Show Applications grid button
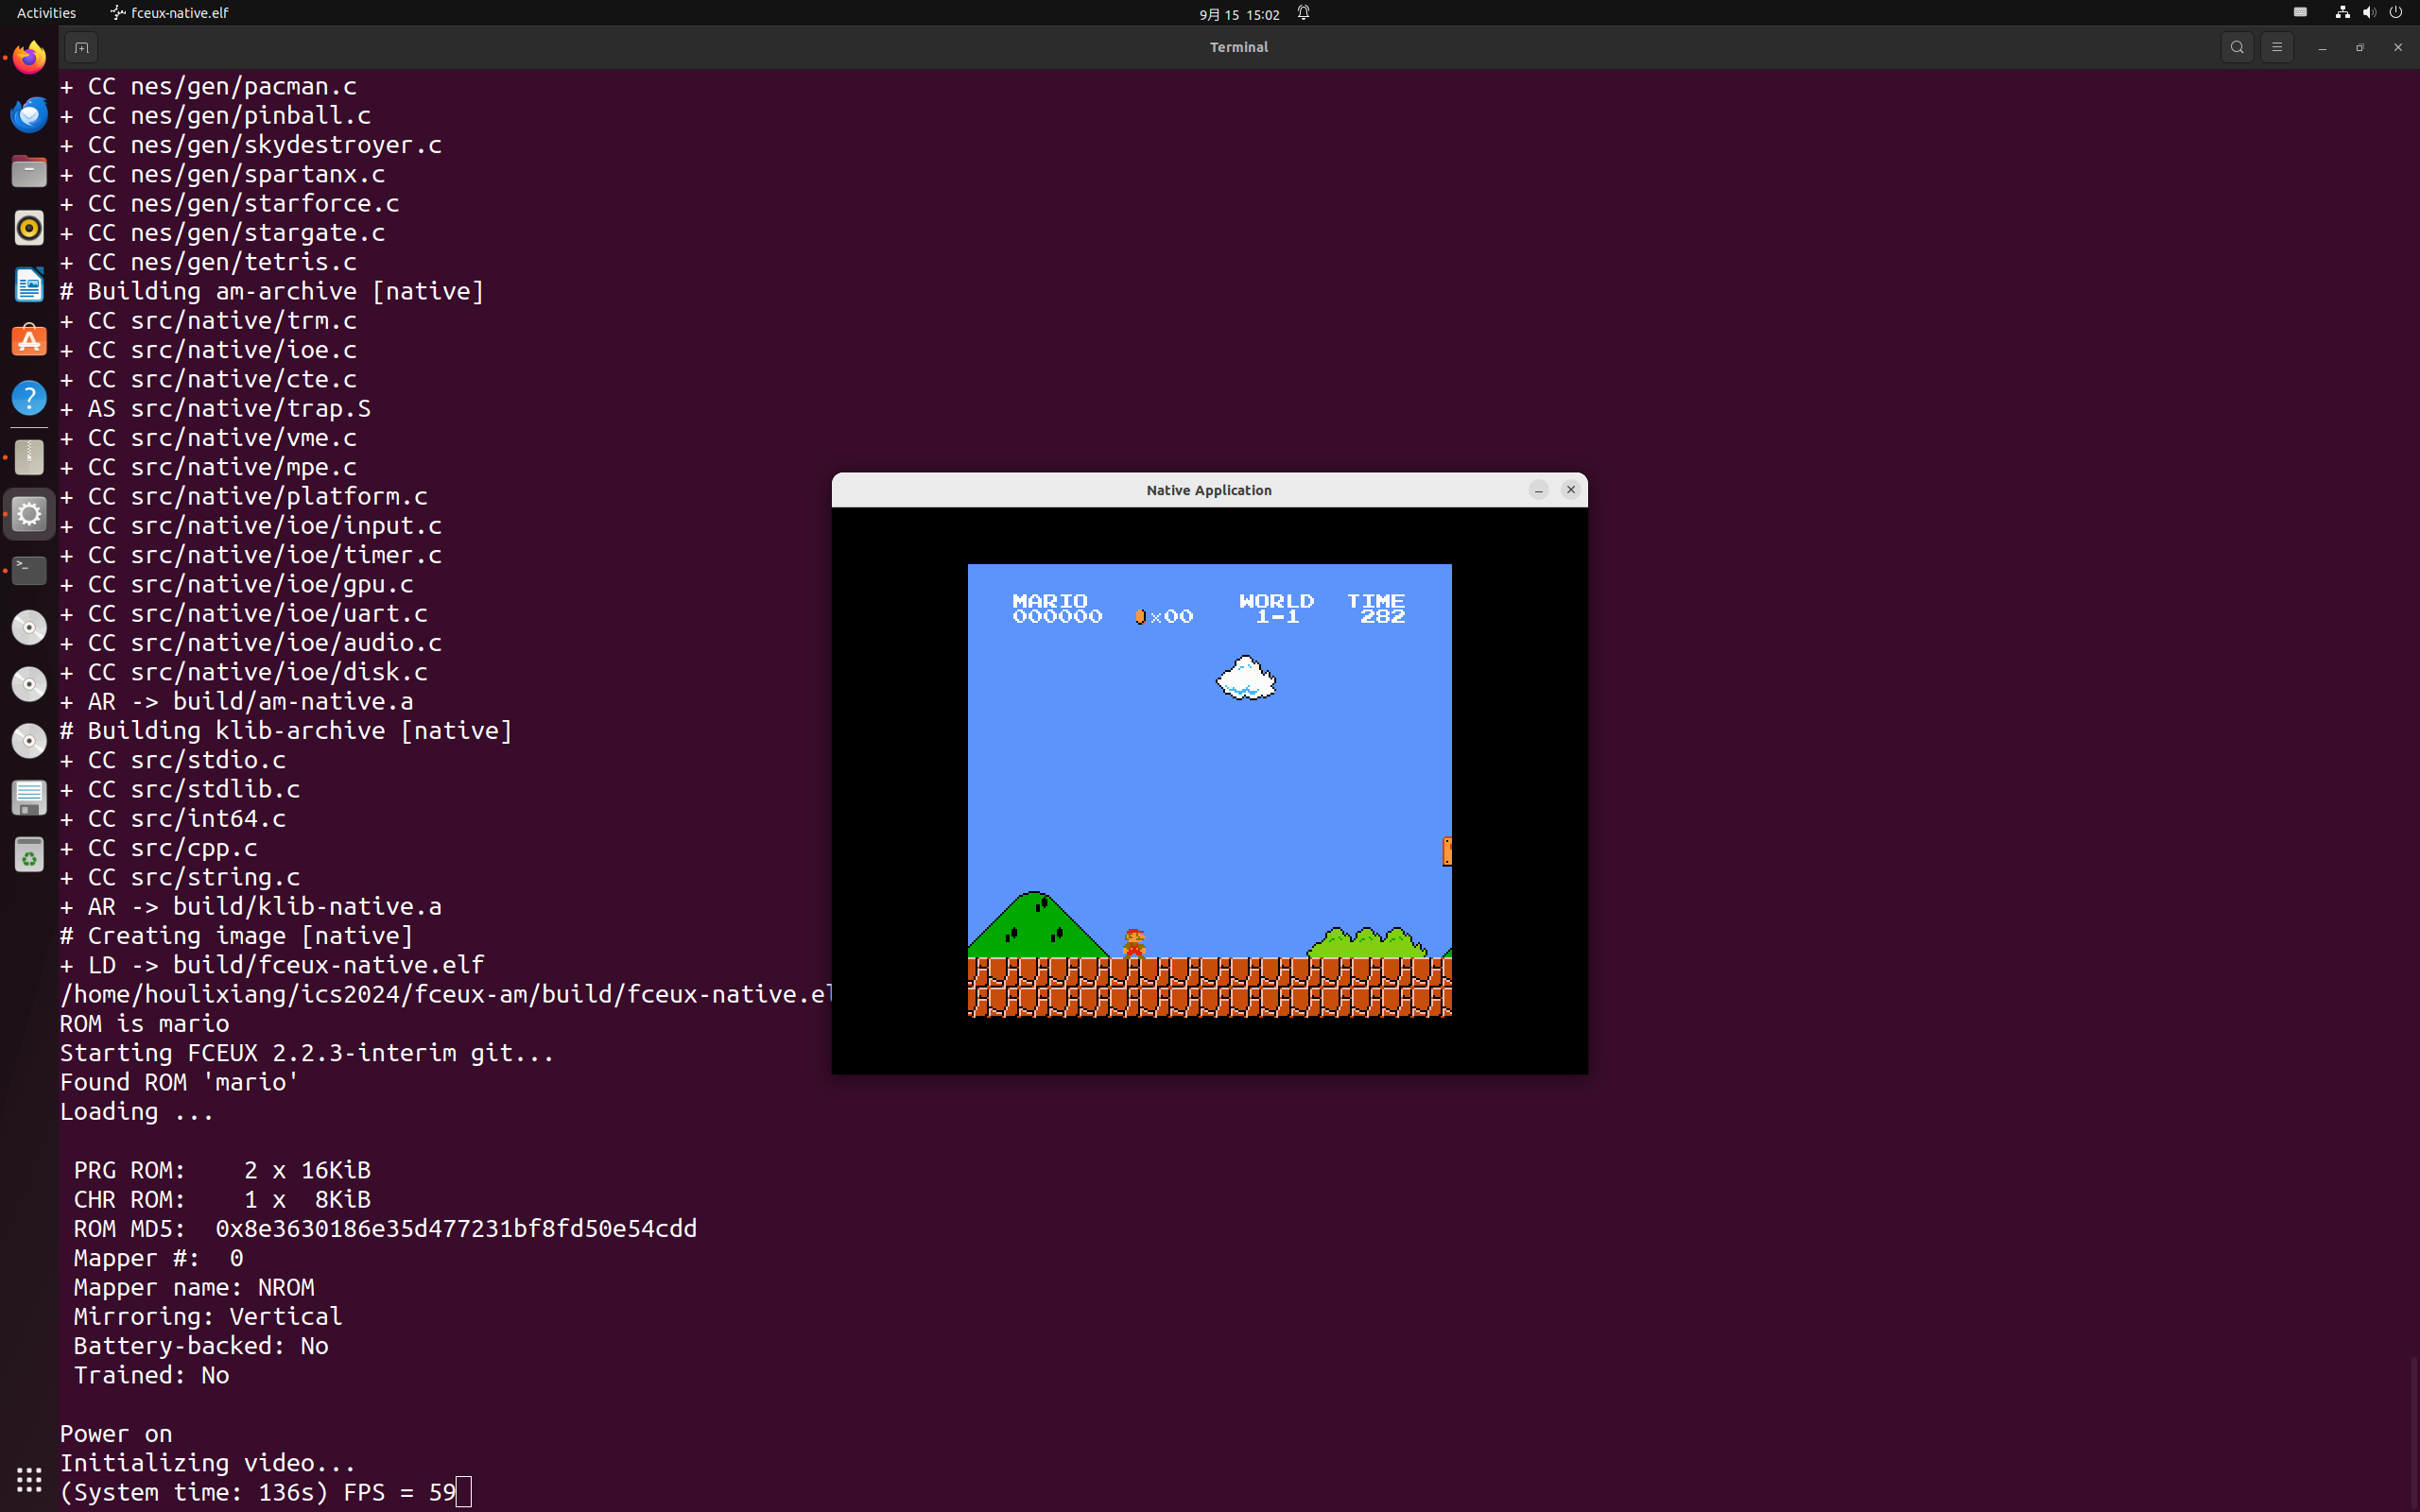Screen dimensions: 2420x1512 [29, 1479]
